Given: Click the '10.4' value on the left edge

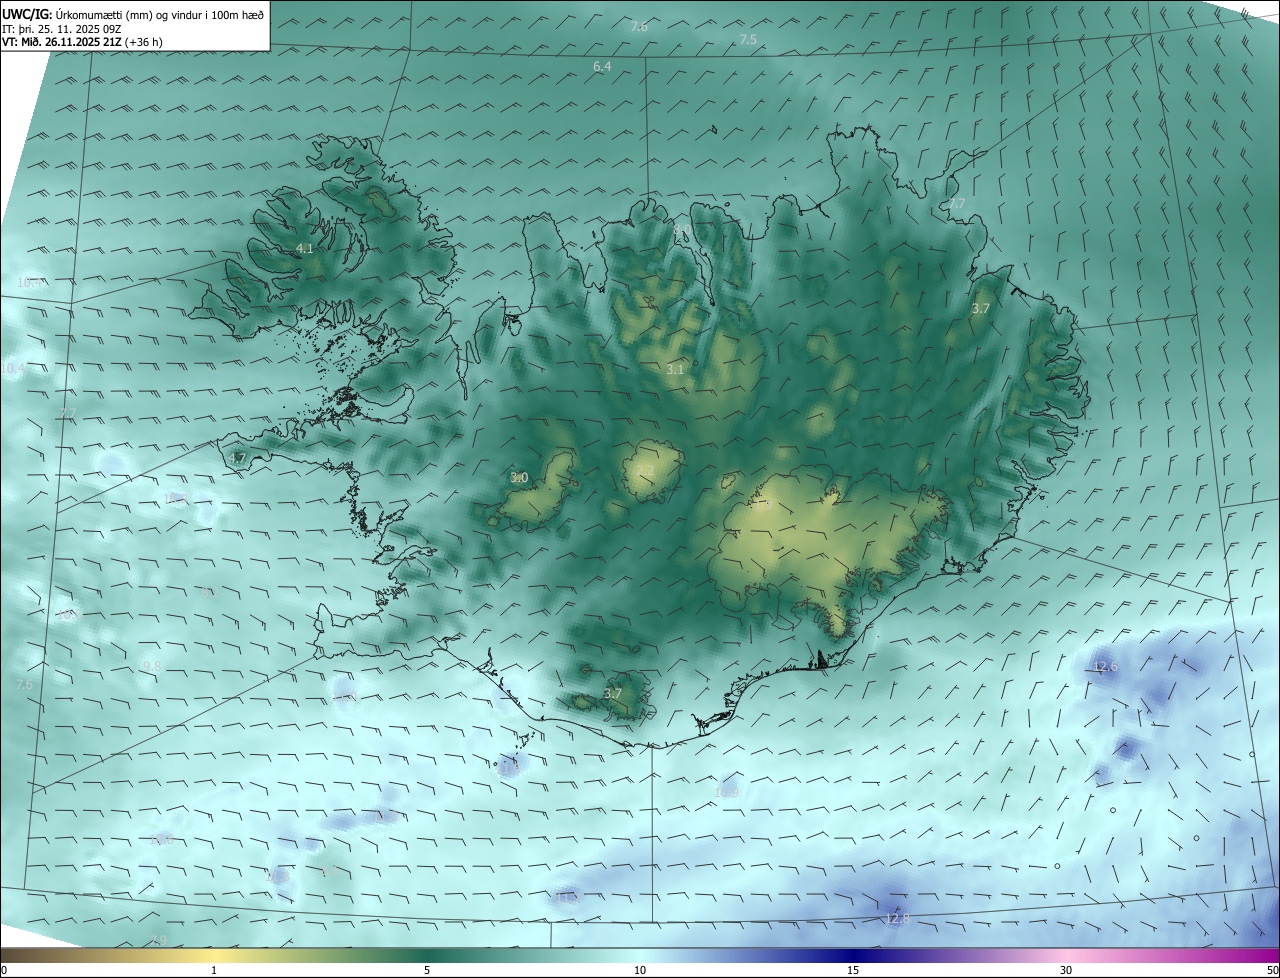Looking at the screenshot, I should click(x=13, y=369).
